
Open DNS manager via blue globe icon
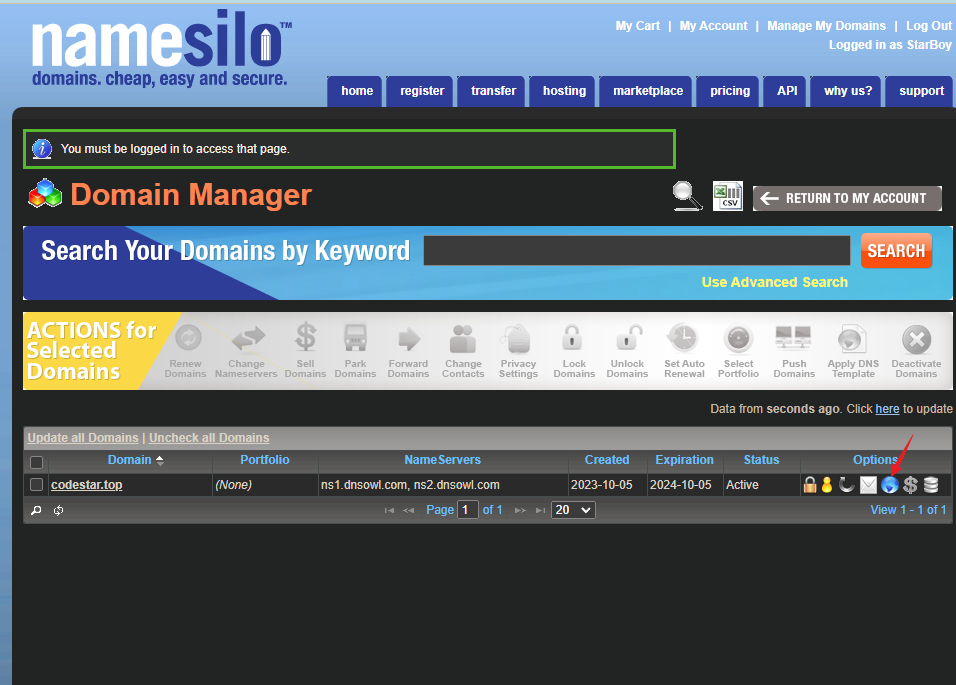click(890, 485)
